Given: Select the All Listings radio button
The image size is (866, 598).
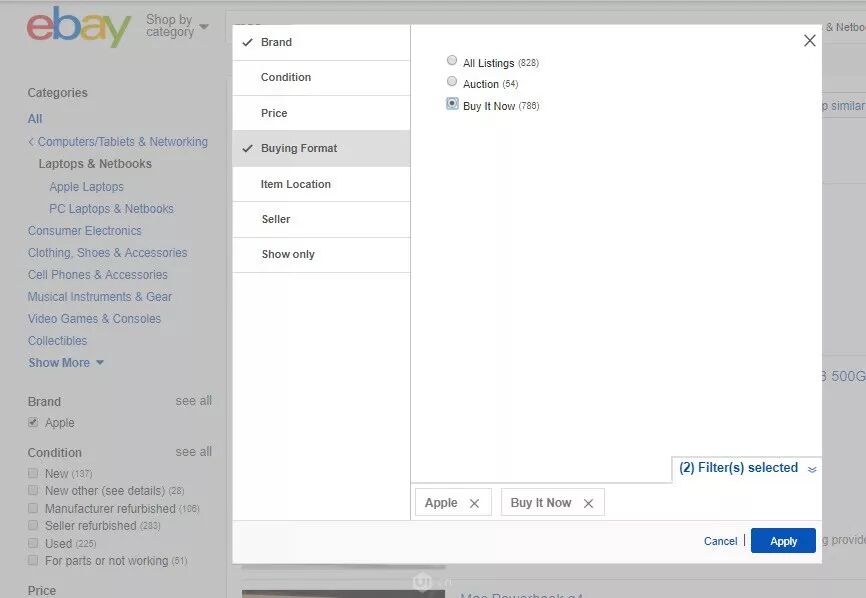Looking at the screenshot, I should click(452, 60).
